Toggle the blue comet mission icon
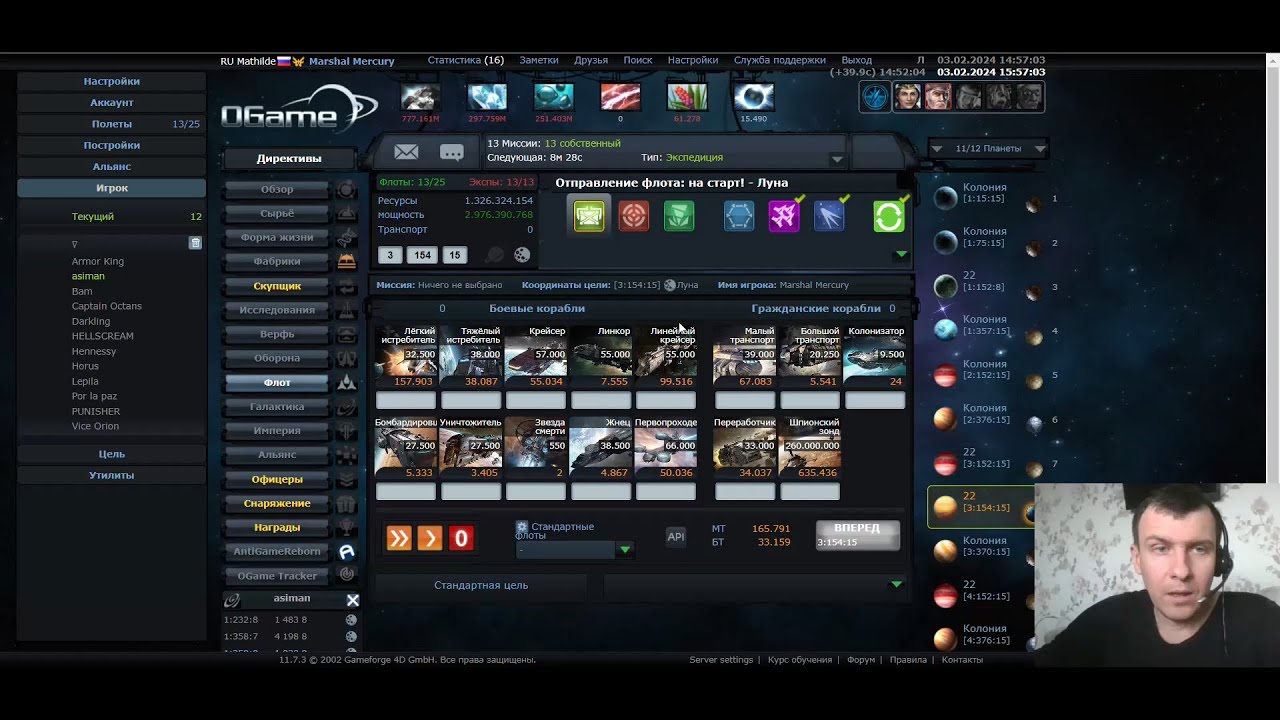The height and width of the screenshot is (720, 1280). point(829,216)
